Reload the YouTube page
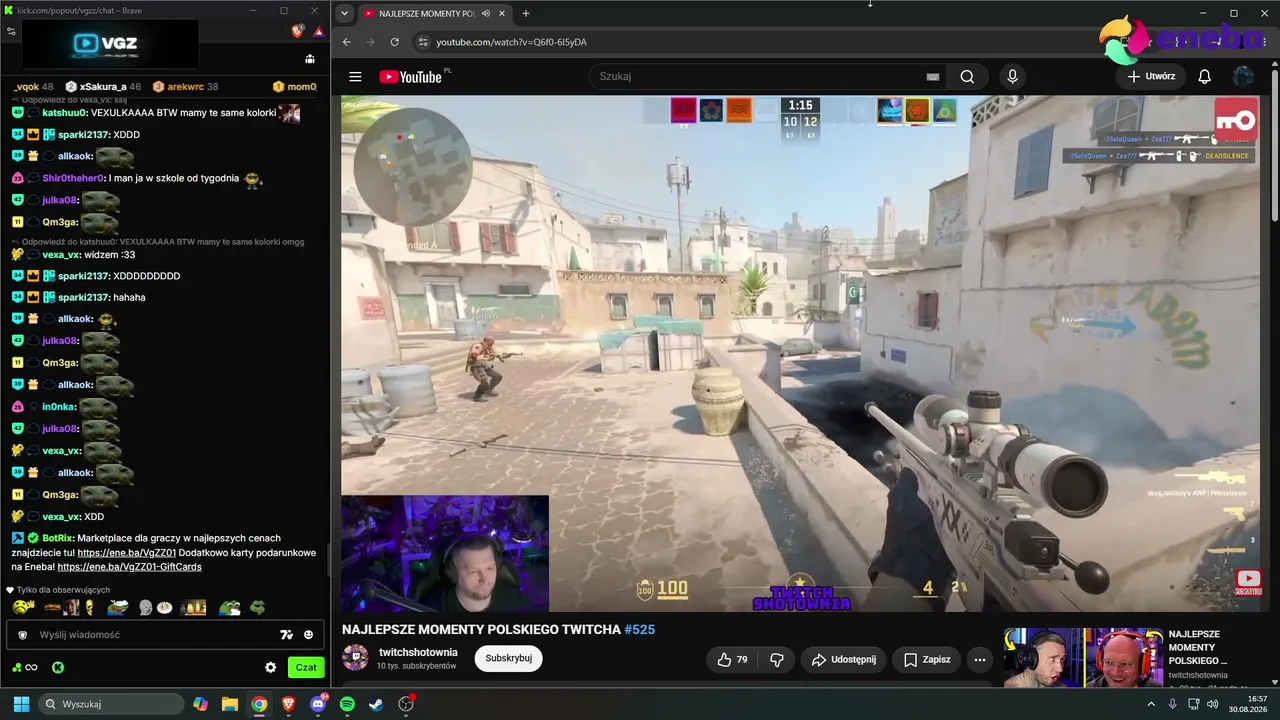The image size is (1280, 720). [x=395, y=42]
